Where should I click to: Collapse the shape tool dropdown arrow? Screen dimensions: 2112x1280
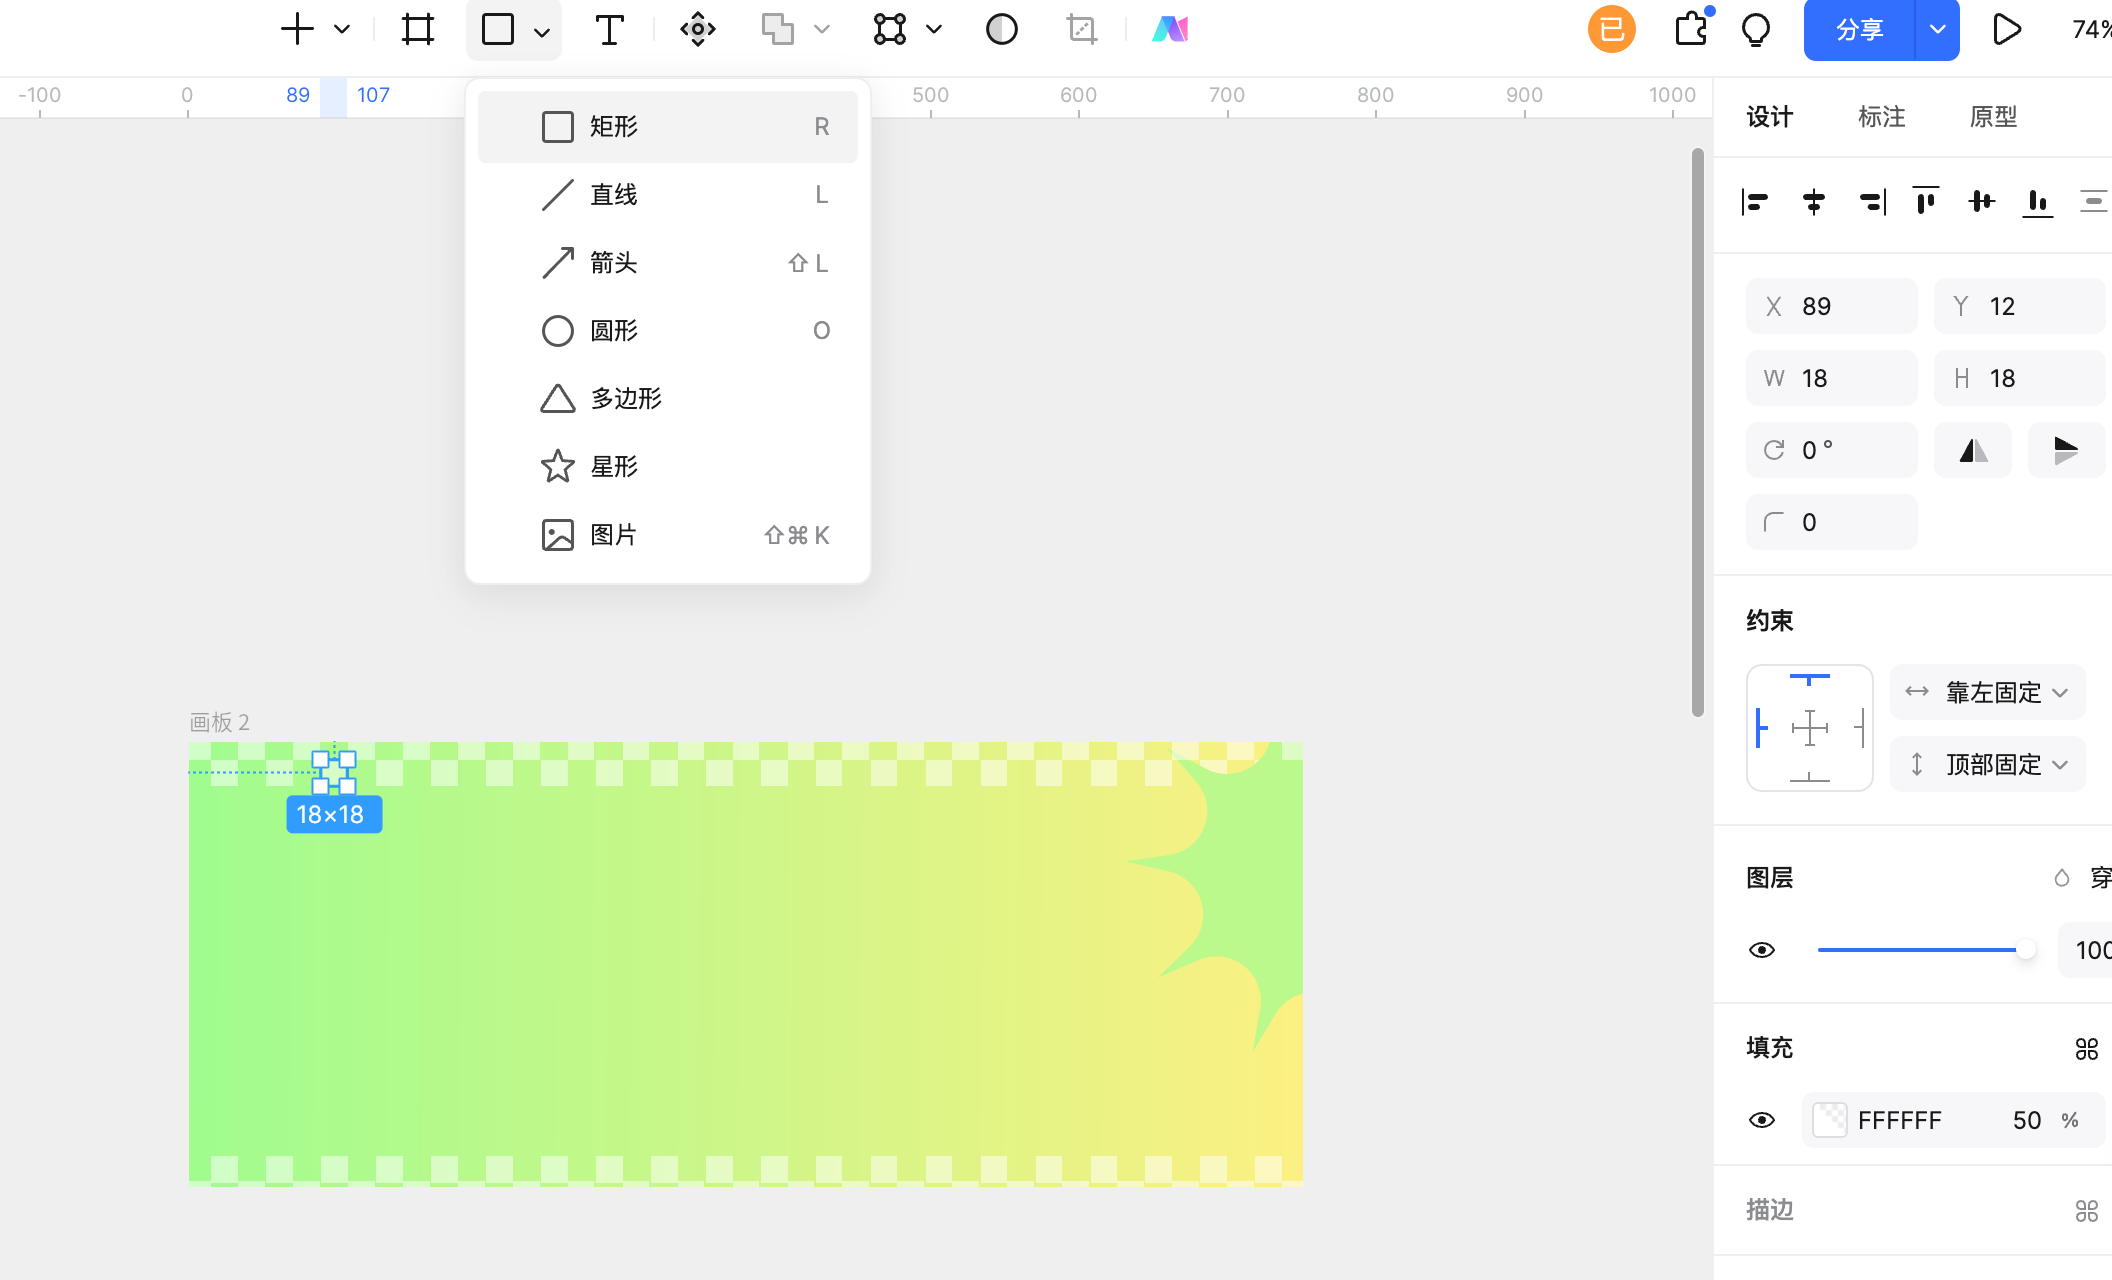click(x=542, y=31)
